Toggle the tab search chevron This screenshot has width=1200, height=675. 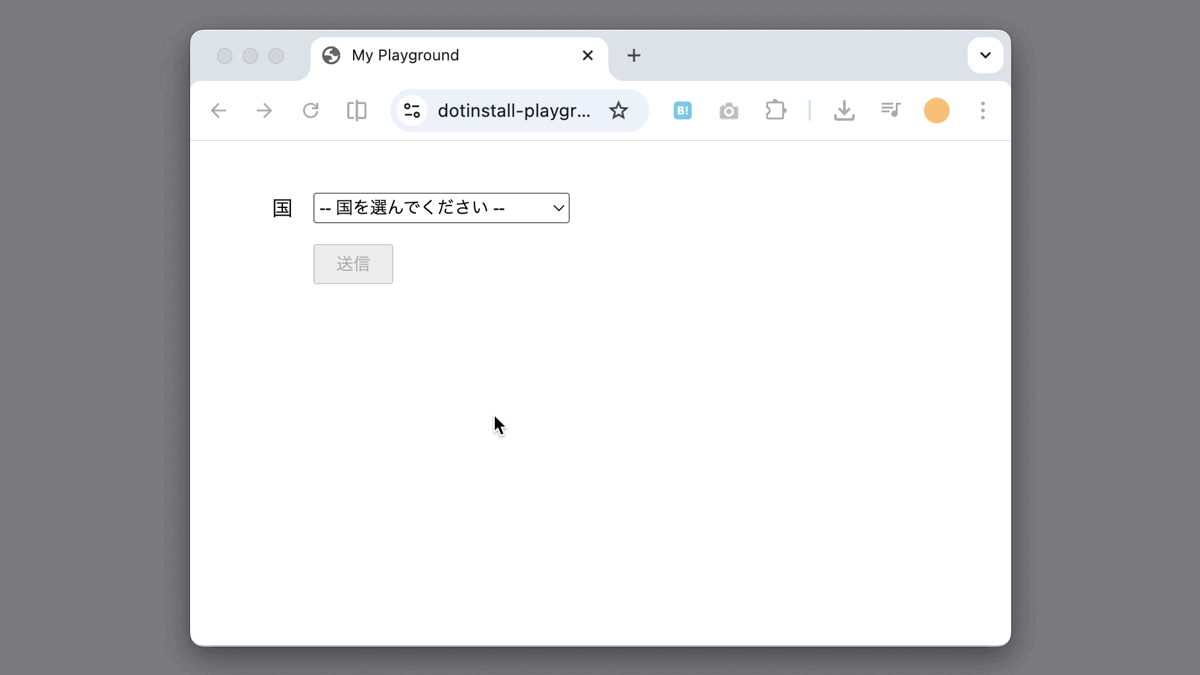coord(985,55)
